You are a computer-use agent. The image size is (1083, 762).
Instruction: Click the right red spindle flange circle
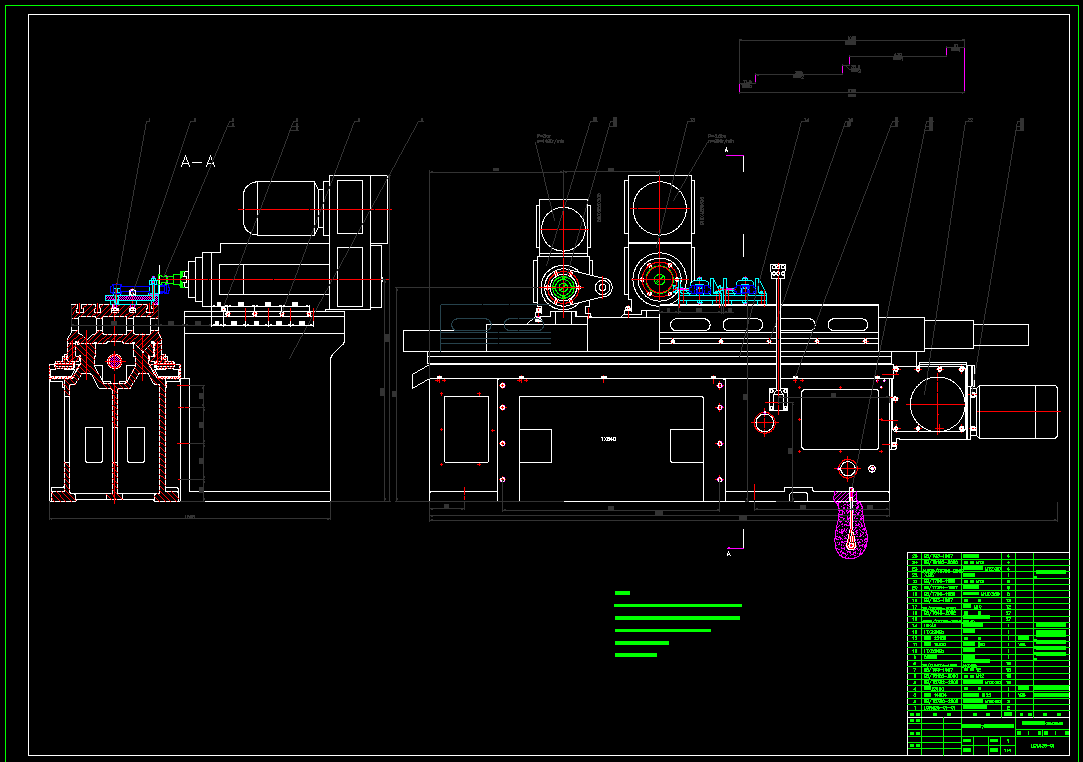[658, 279]
